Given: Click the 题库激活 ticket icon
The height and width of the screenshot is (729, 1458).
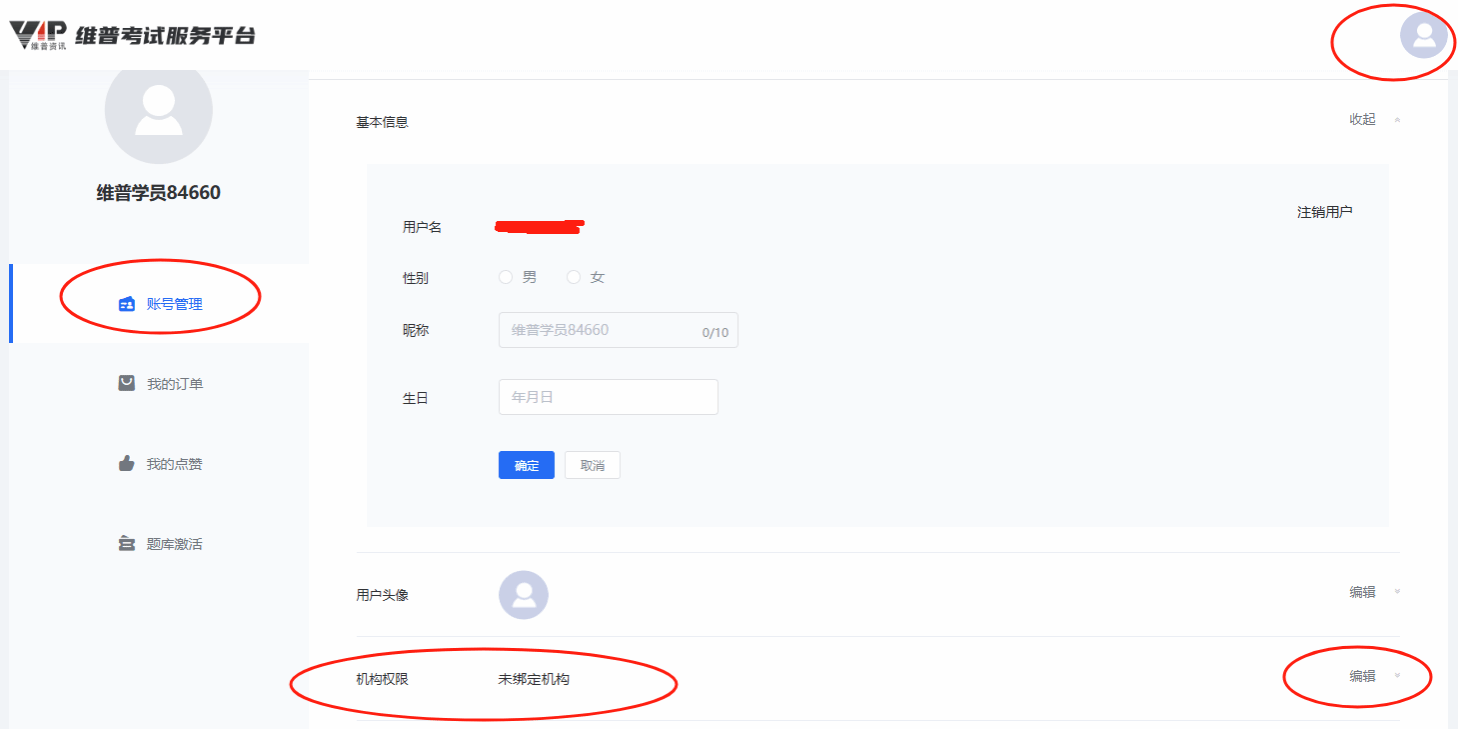Looking at the screenshot, I should coord(127,544).
